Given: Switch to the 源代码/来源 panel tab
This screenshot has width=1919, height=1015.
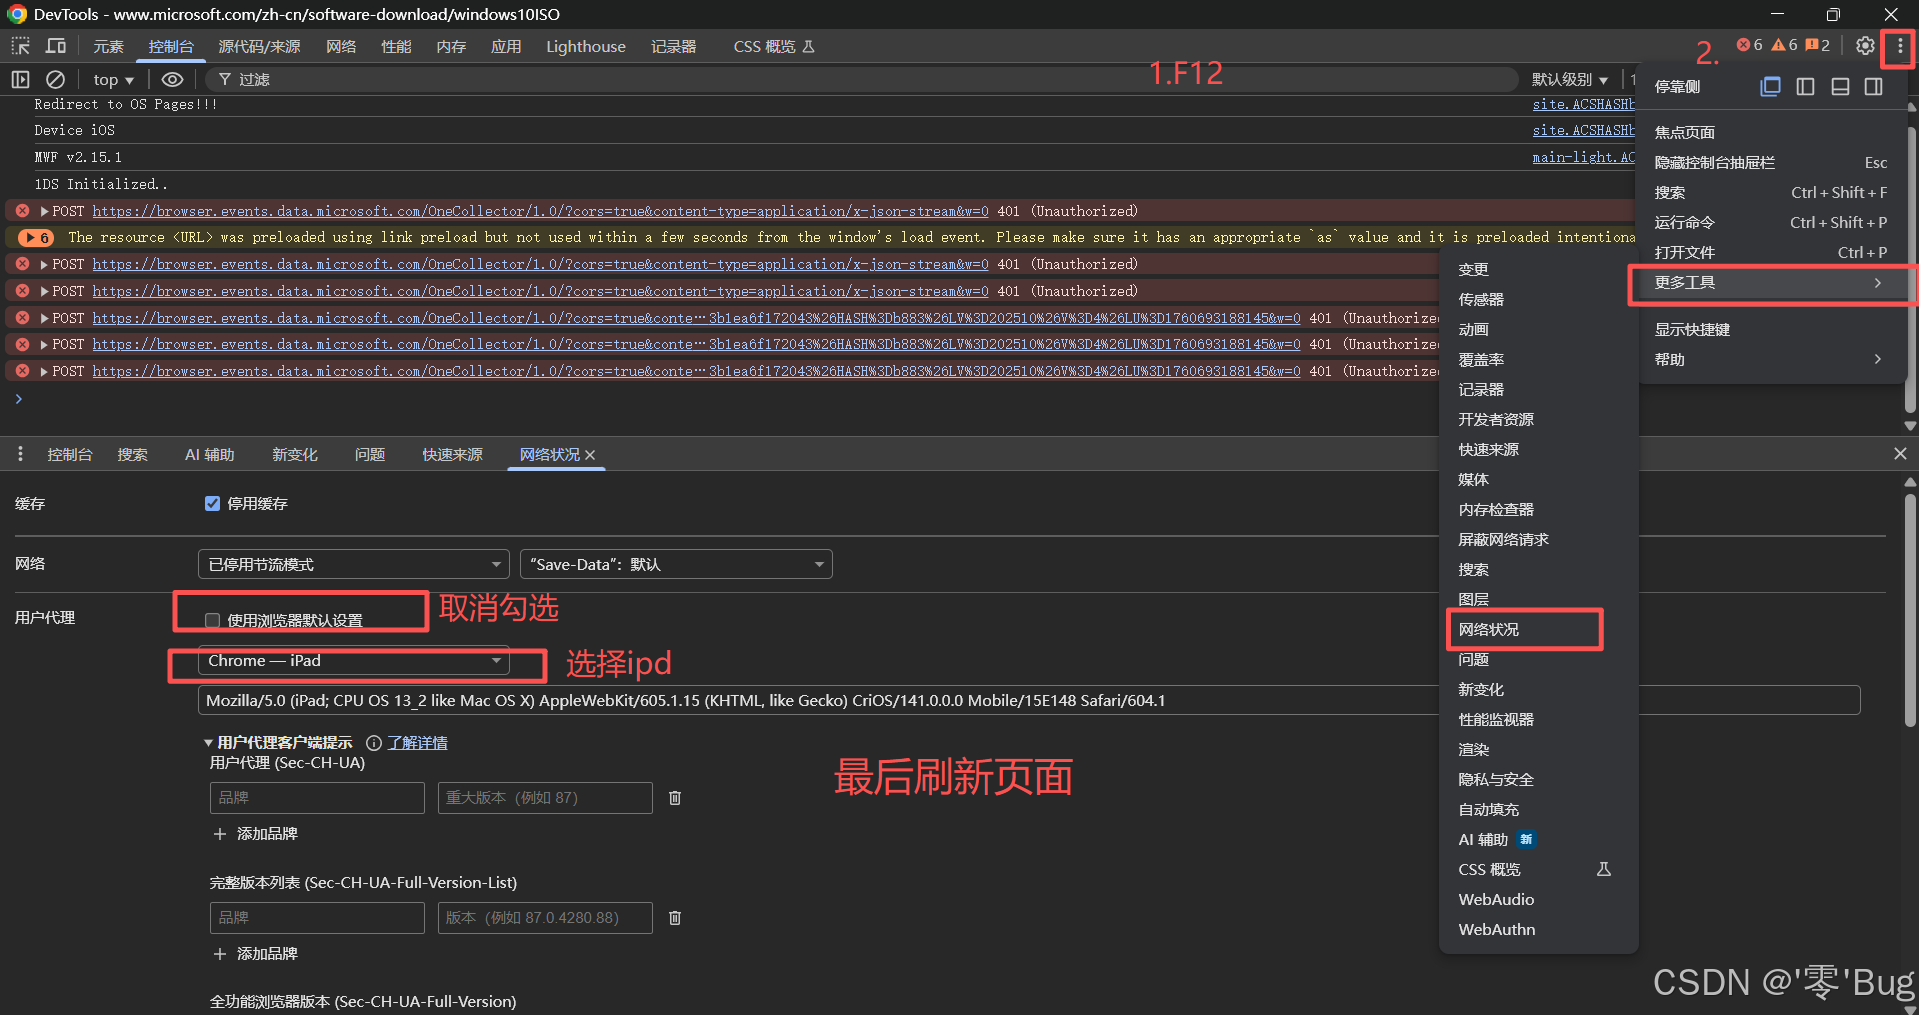Looking at the screenshot, I should (x=260, y=47).
